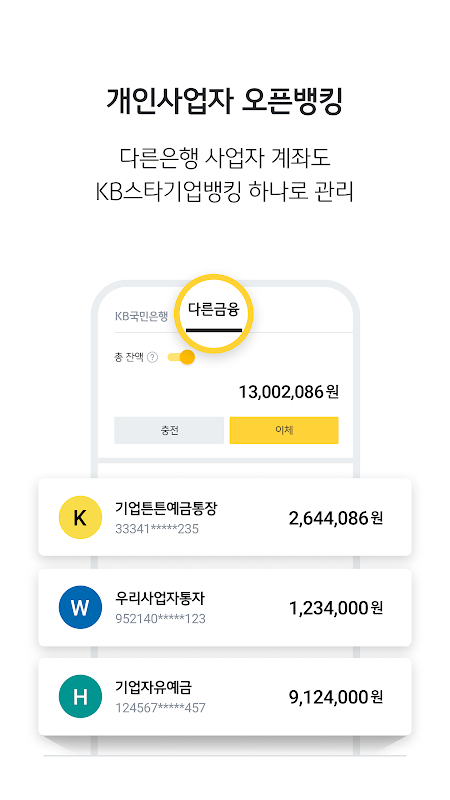This screenshot has width=450, height=800.
Task: Toggle the 총 잔액 balance switch
Action: pos(181,357)
